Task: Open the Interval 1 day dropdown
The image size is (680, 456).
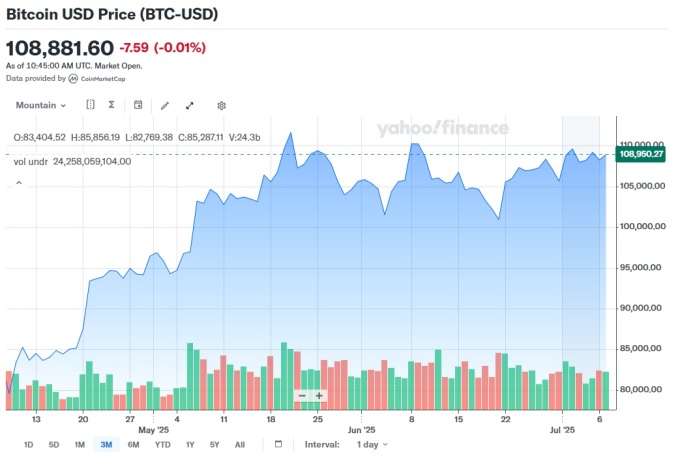Action: click(x=372, y=444)
